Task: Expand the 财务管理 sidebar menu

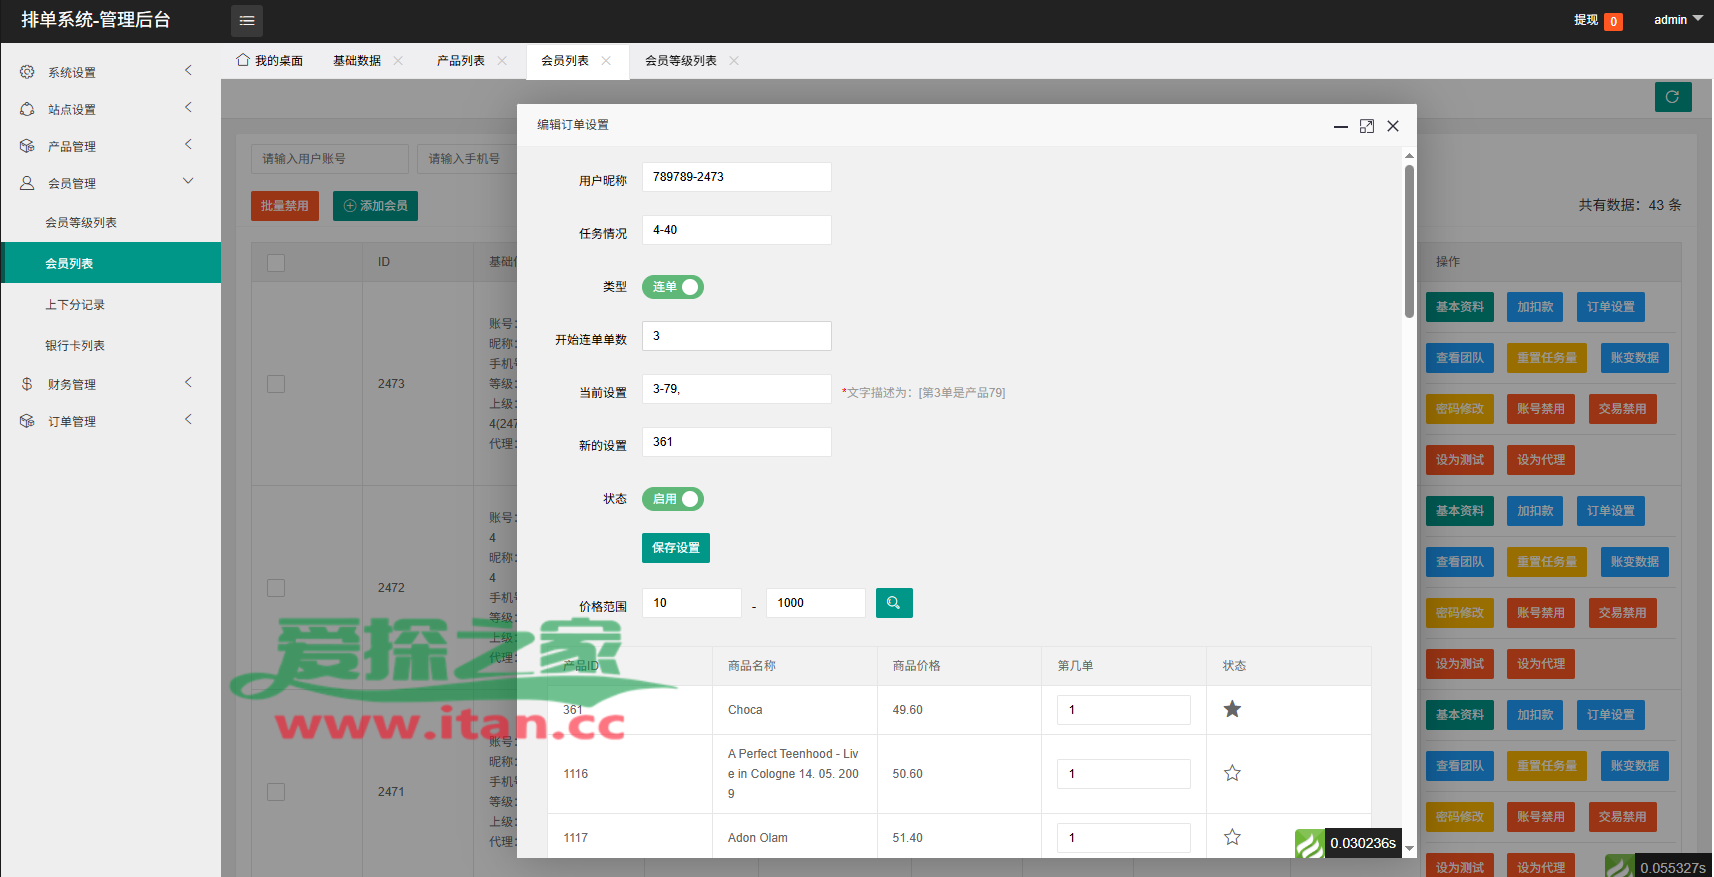Action: (72, 384)
